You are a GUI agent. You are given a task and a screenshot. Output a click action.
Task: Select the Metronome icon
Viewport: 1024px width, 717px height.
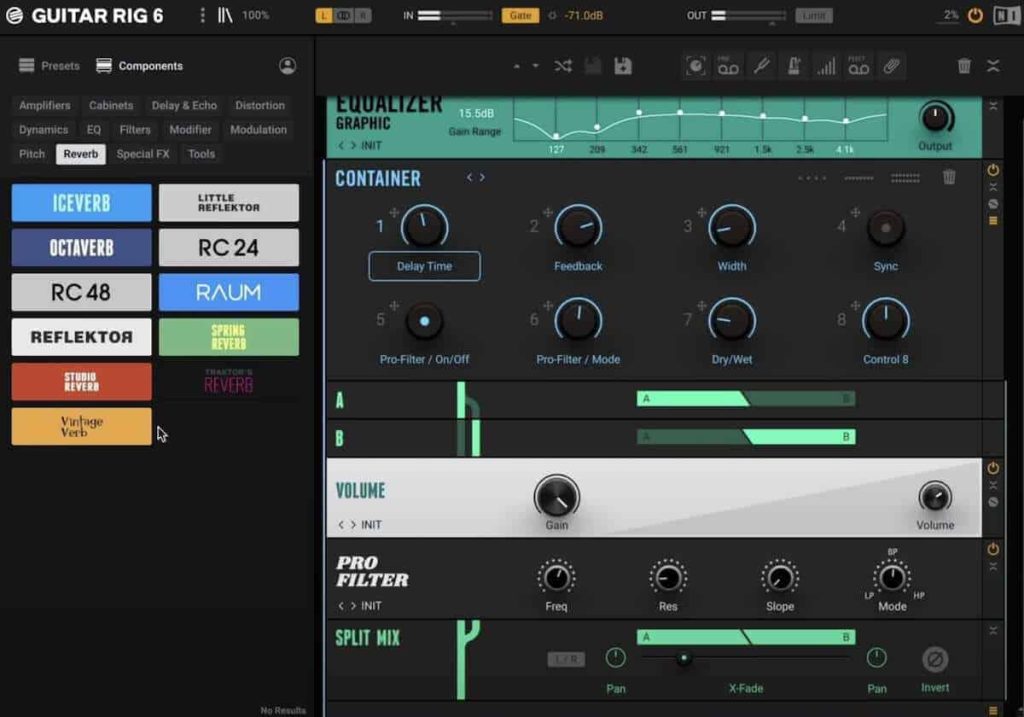[x=795, y=65]
